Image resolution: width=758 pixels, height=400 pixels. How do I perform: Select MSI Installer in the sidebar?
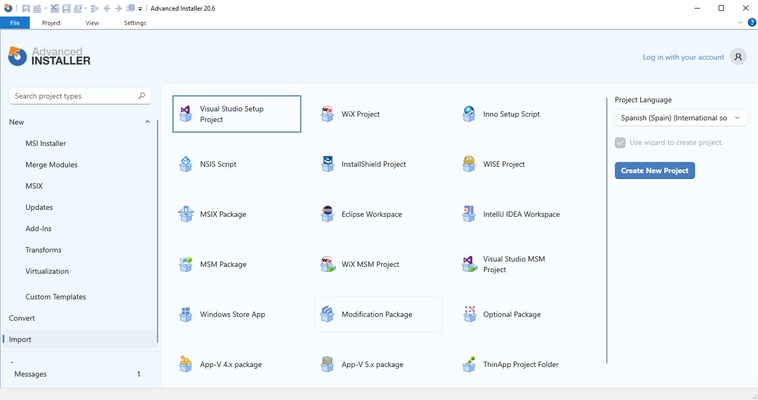45,143
